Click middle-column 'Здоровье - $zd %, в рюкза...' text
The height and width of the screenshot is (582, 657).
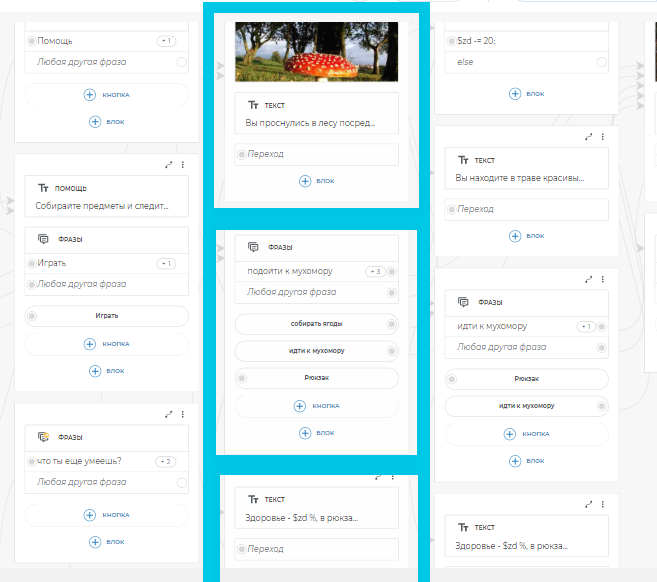pyautogui.click(x=302, y=518)
